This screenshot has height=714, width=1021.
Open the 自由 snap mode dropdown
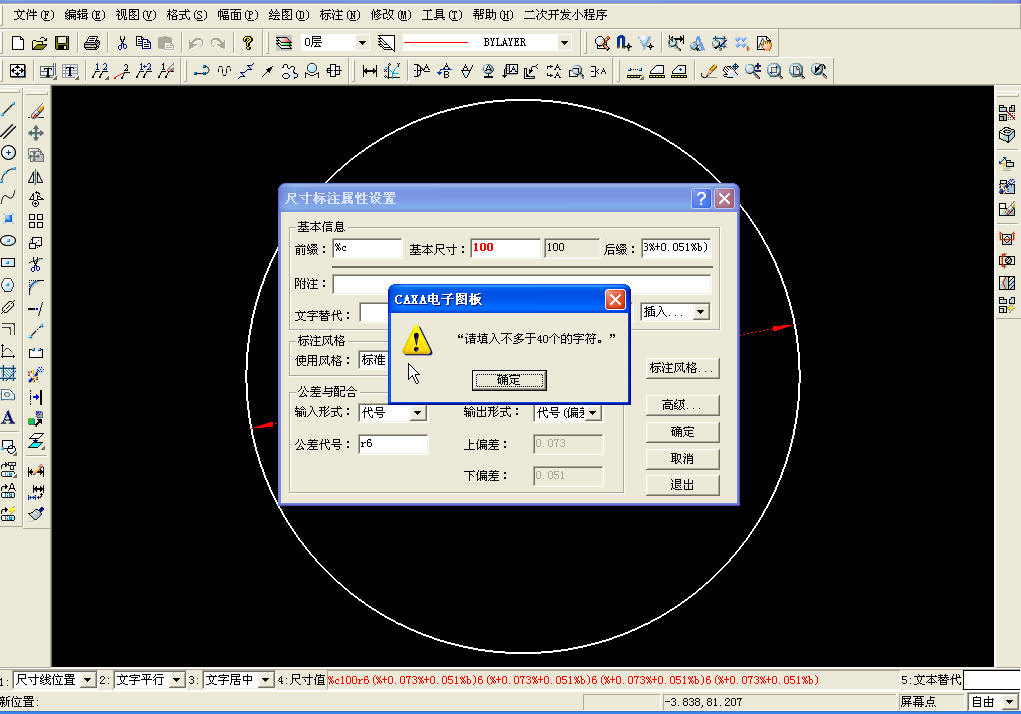coord(1009,702)
